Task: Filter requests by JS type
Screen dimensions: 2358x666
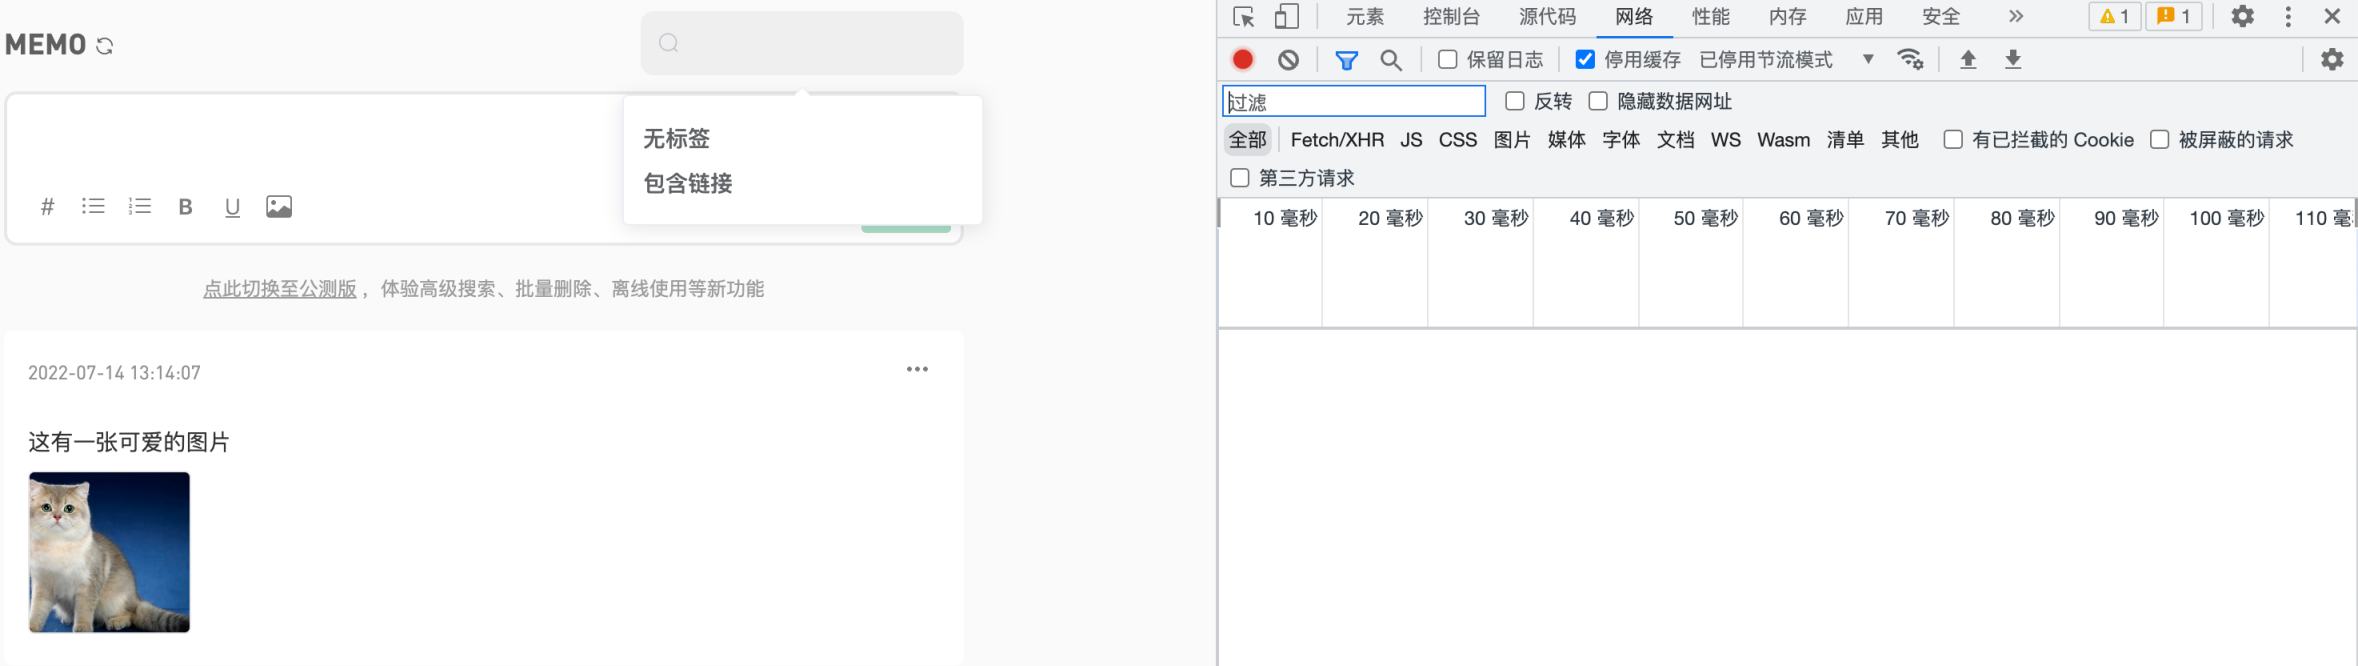Action: [1411, 140]
